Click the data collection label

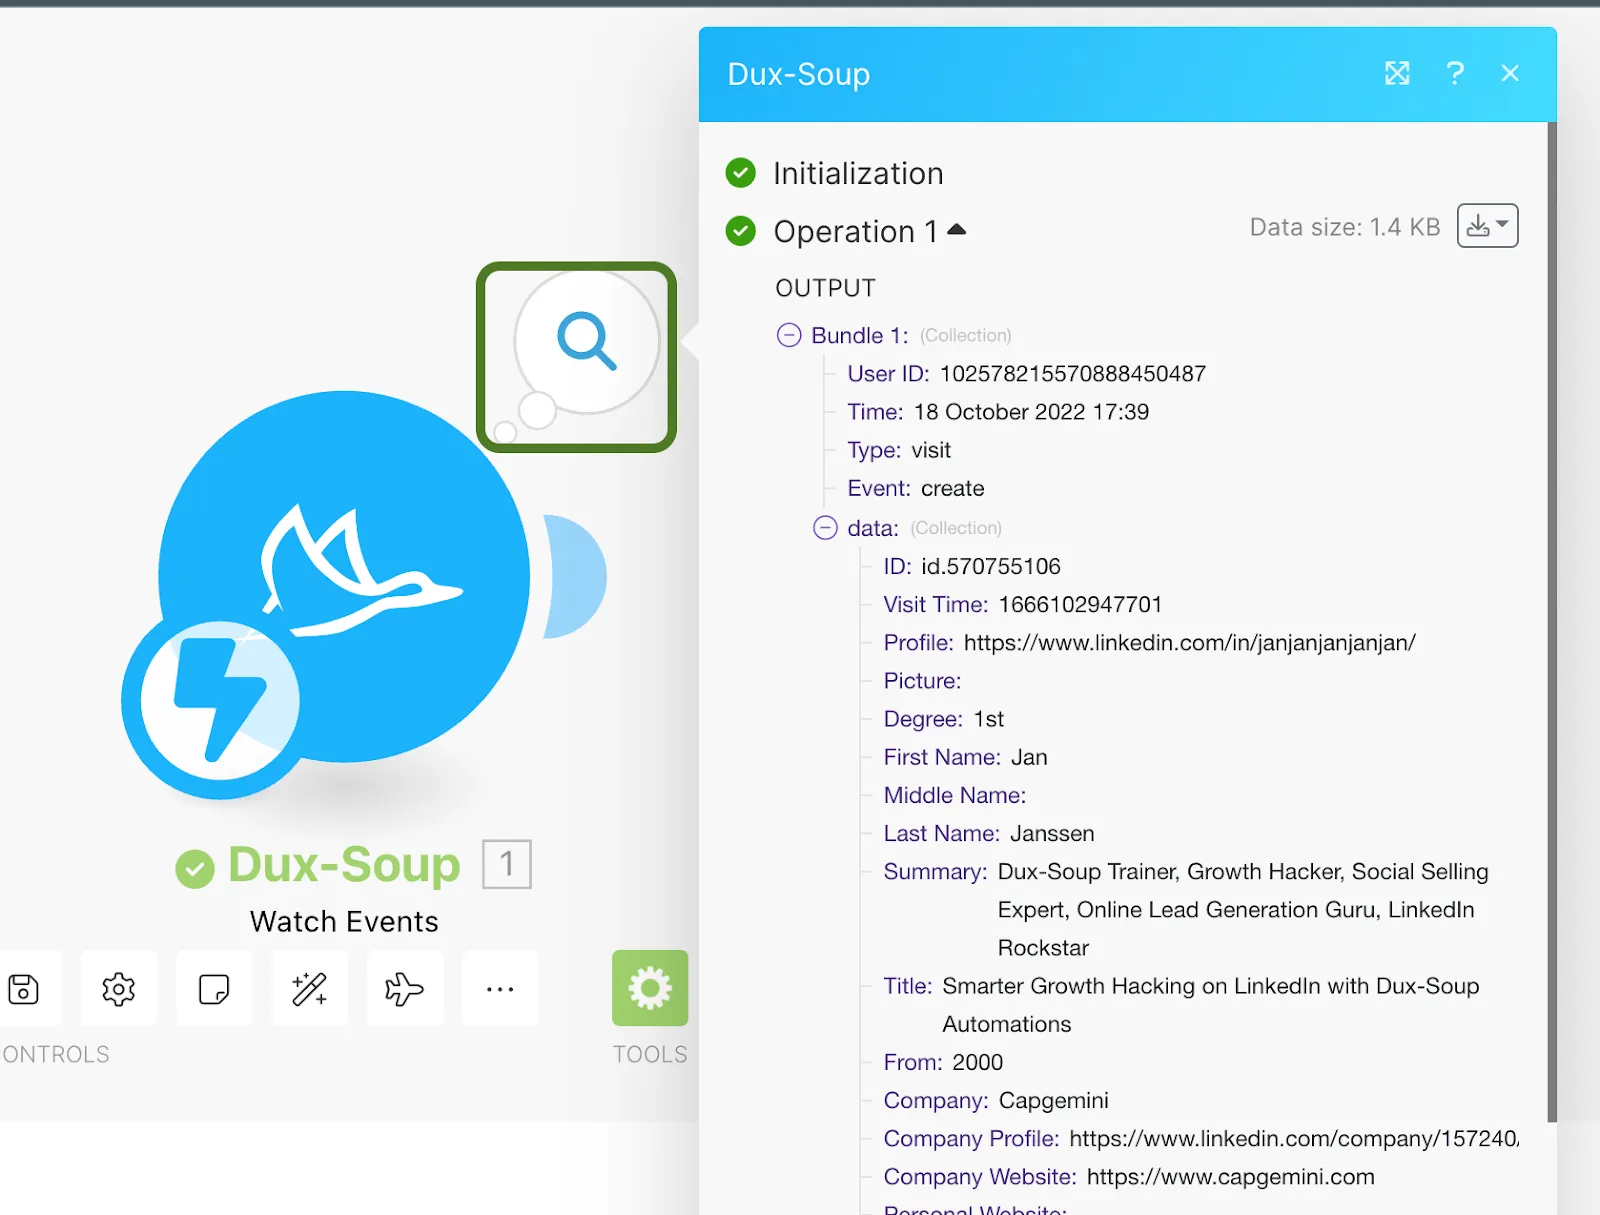[873, 528]
